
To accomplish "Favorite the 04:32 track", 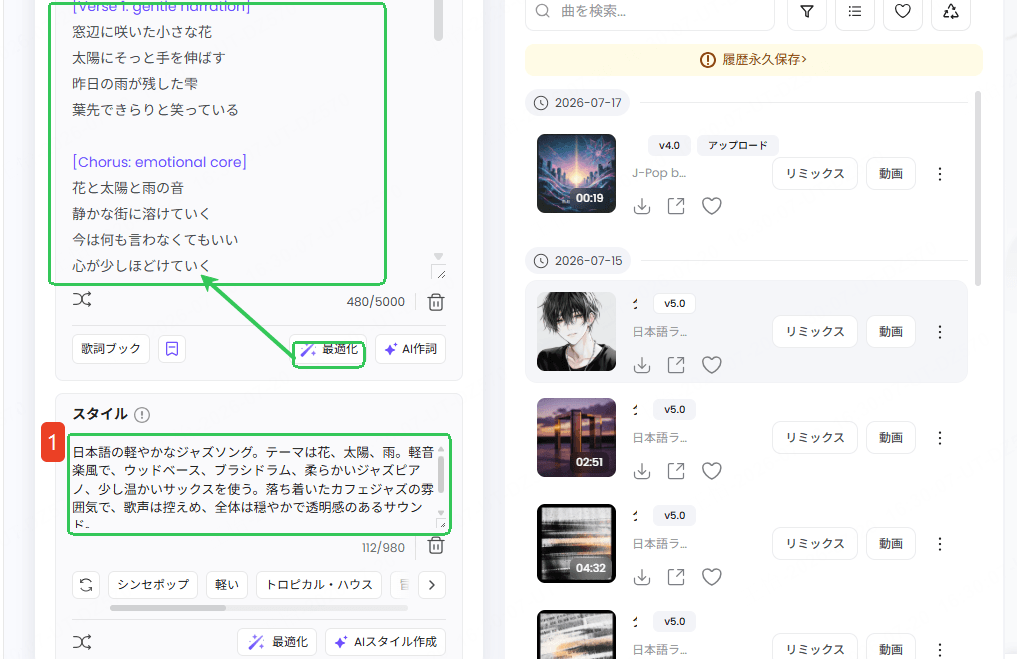I will point(712,577).
